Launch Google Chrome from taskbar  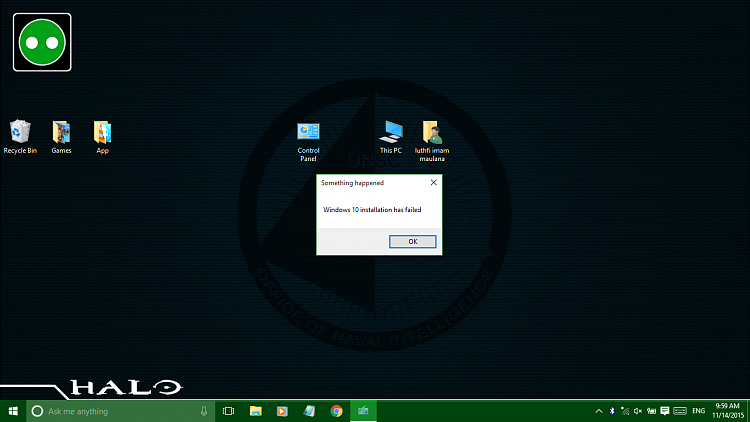(336, 411)
